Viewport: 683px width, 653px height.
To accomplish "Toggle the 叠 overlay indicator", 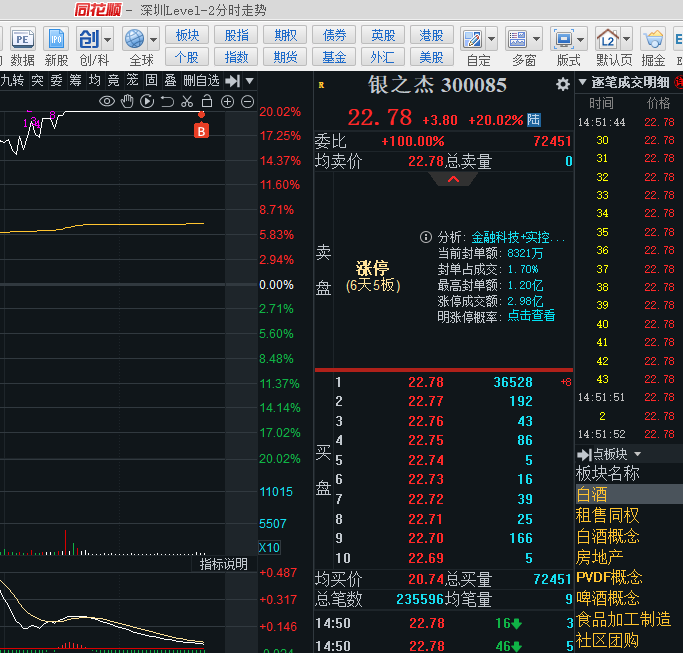I will [x=170, y=81].
